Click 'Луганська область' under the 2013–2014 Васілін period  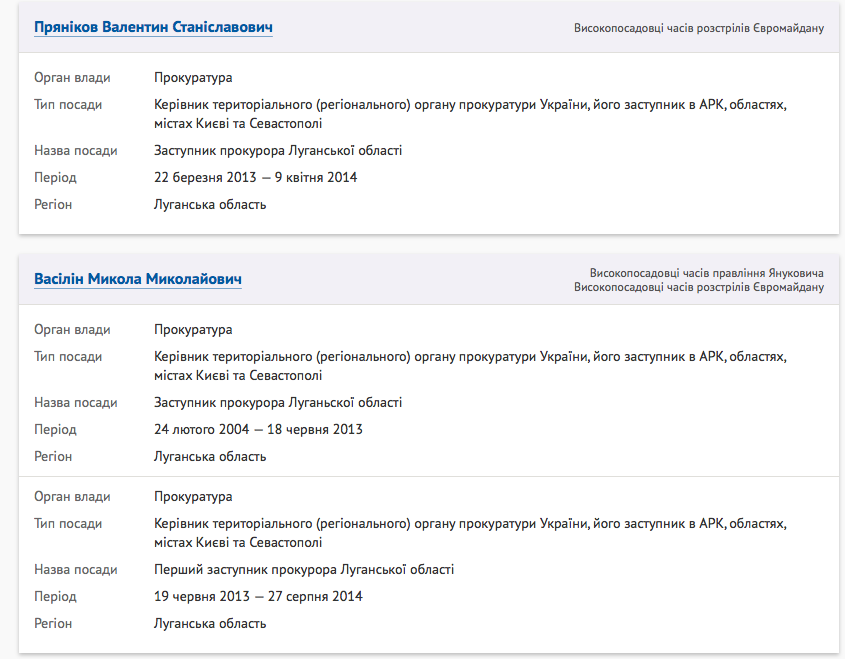pyautogui.click(x=210, y=624)
